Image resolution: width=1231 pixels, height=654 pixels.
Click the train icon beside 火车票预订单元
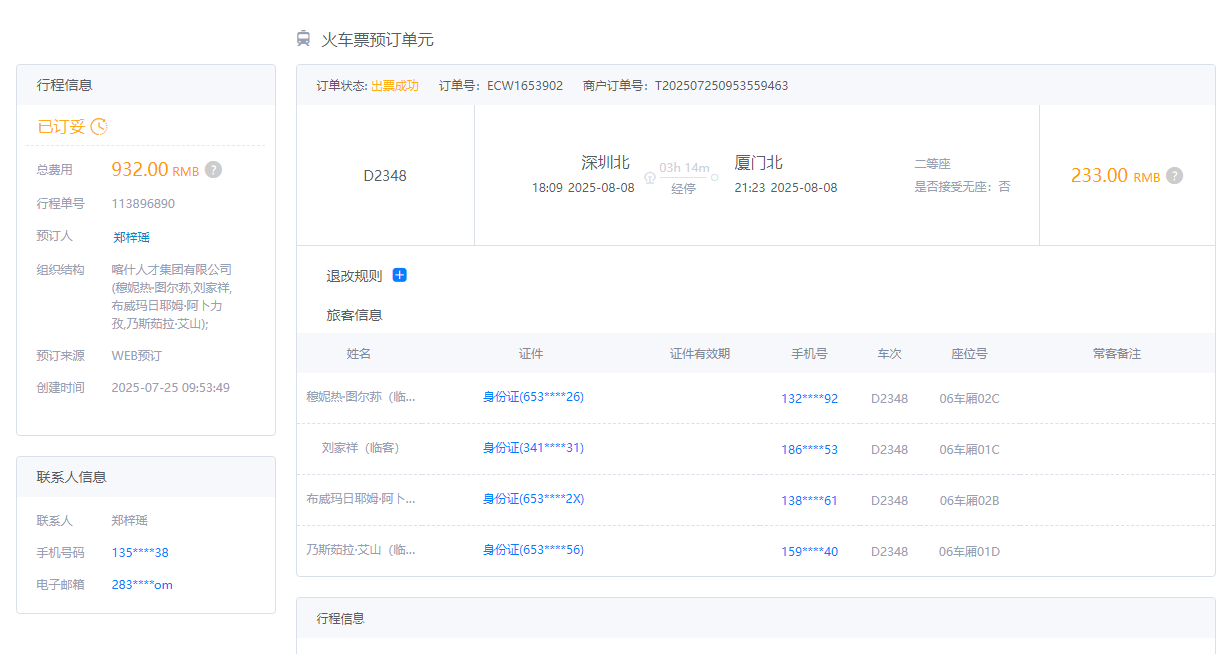coord(303,39)
